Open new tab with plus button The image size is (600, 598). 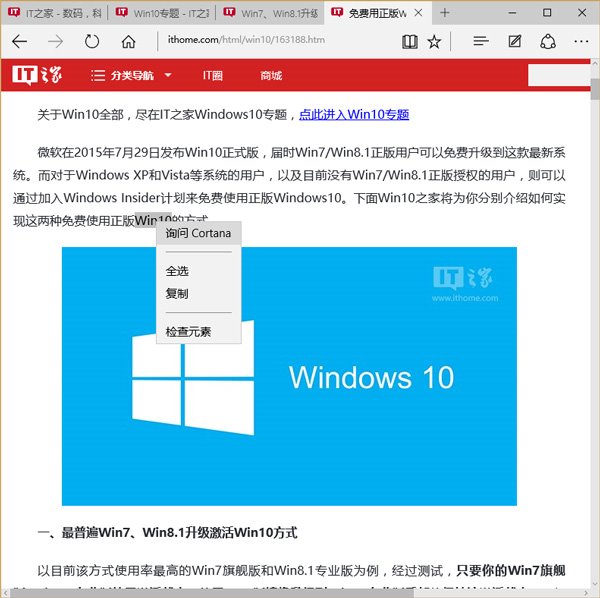445,12
